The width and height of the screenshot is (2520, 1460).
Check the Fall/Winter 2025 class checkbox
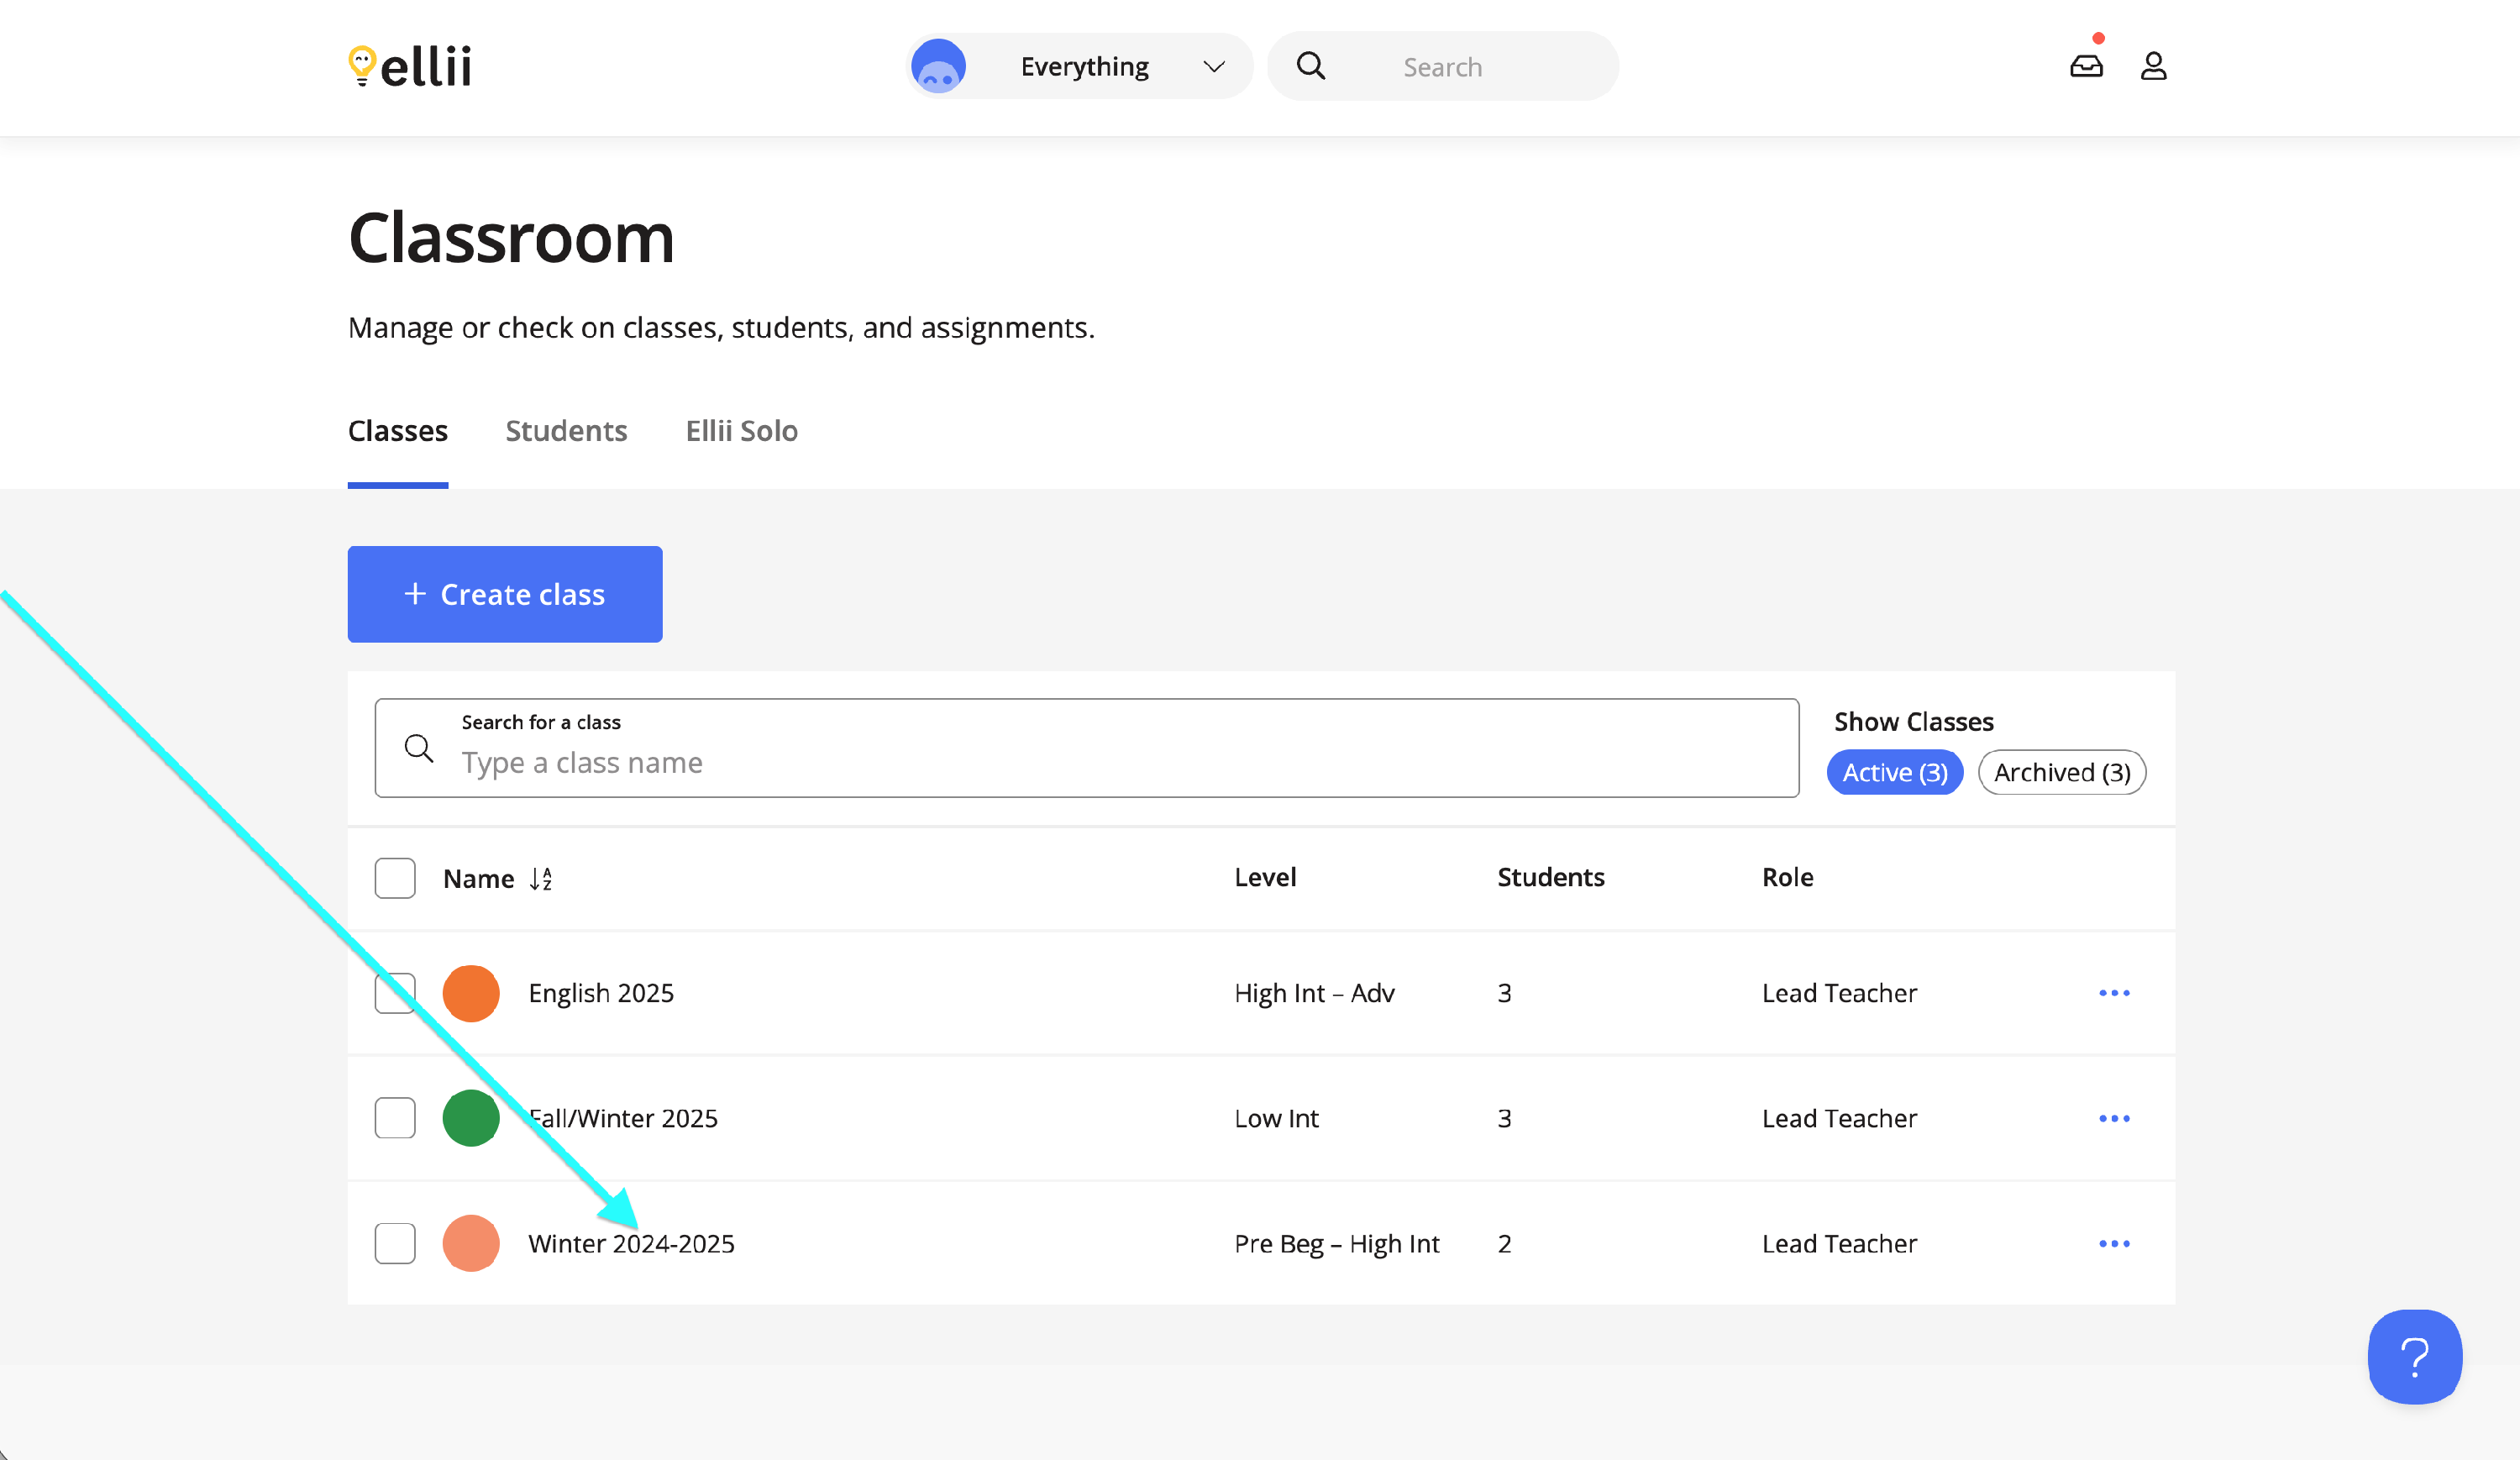tap(395, 1118)
